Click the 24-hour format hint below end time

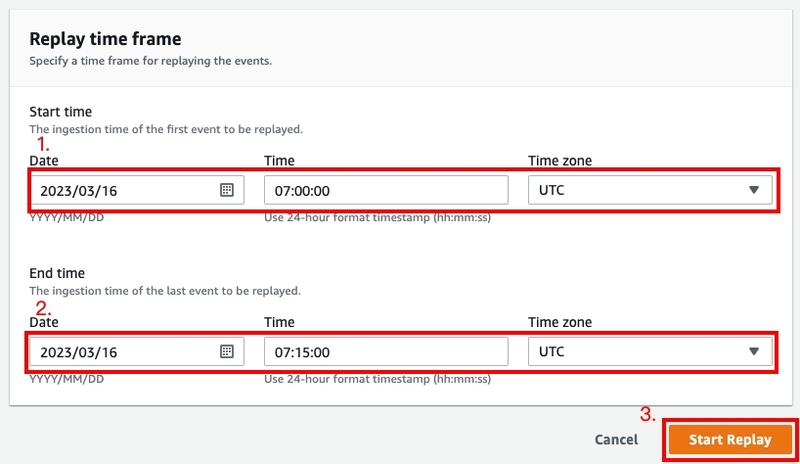(378, 379)
